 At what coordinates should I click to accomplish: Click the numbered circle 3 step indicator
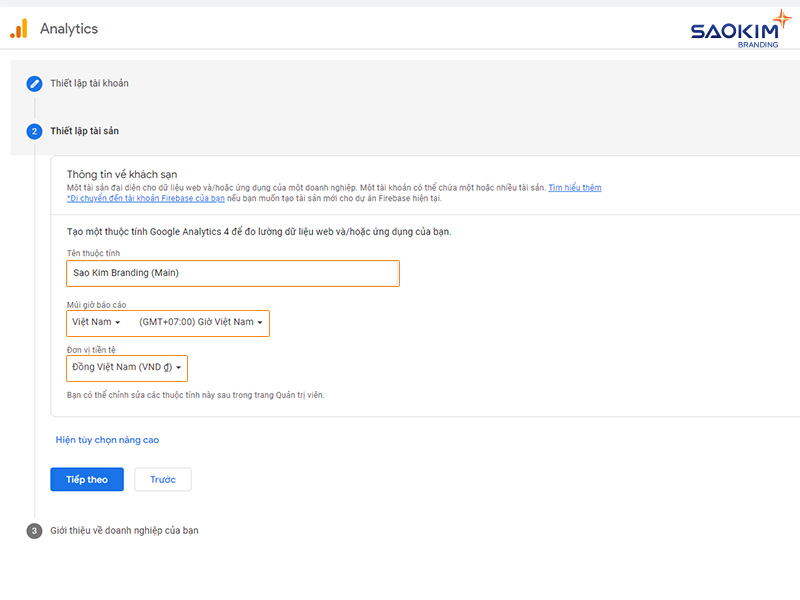coord(34,530)
